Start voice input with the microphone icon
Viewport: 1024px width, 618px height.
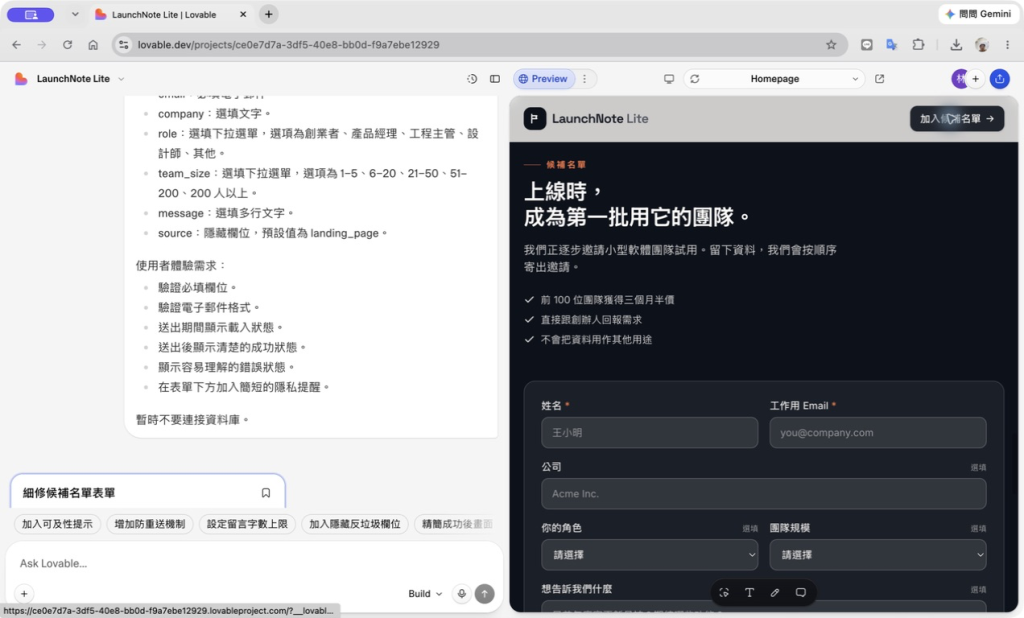point(462,593)
